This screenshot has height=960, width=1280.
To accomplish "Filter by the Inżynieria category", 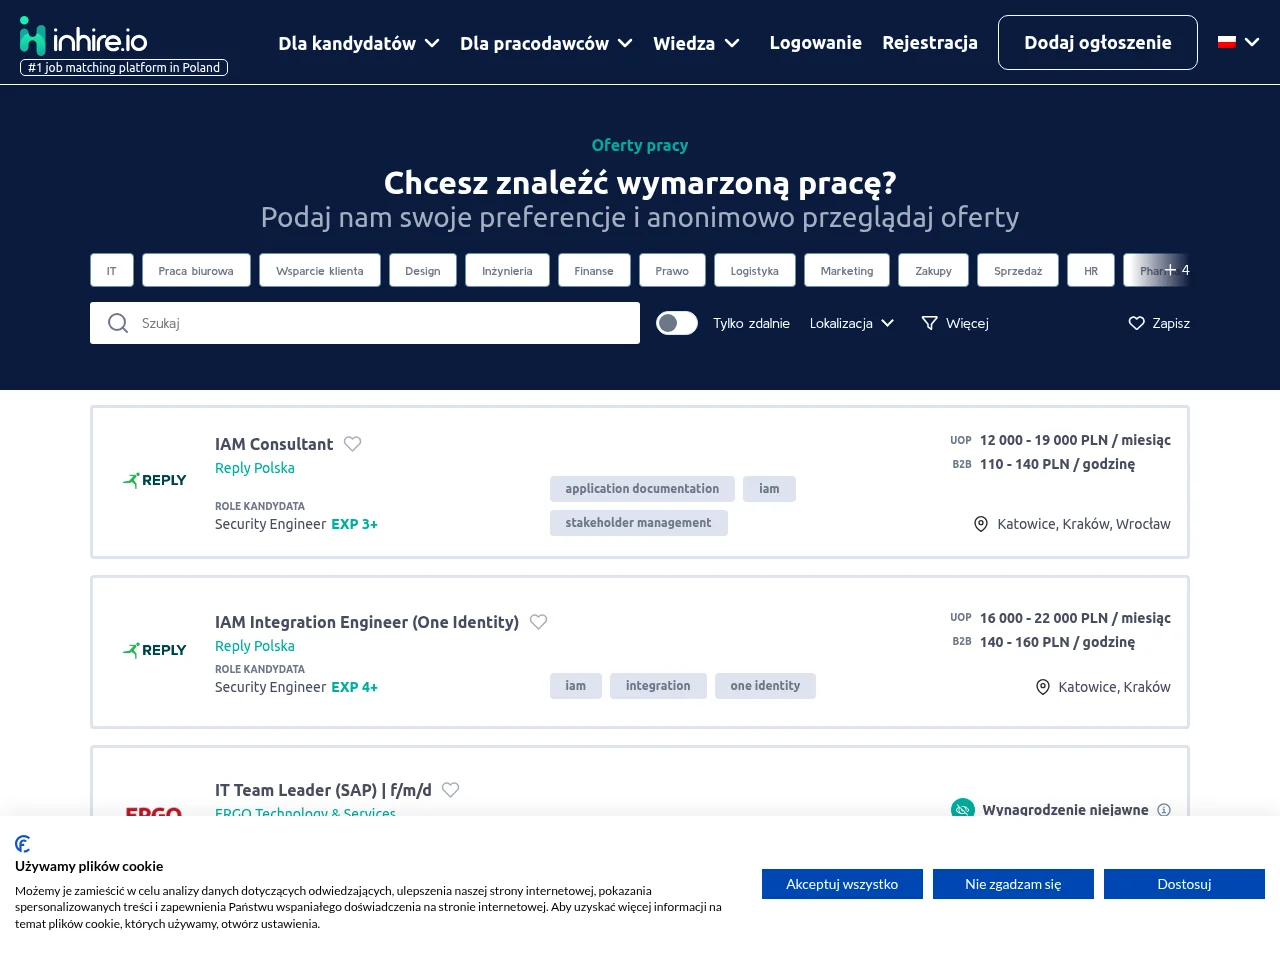I will (507, 270).
